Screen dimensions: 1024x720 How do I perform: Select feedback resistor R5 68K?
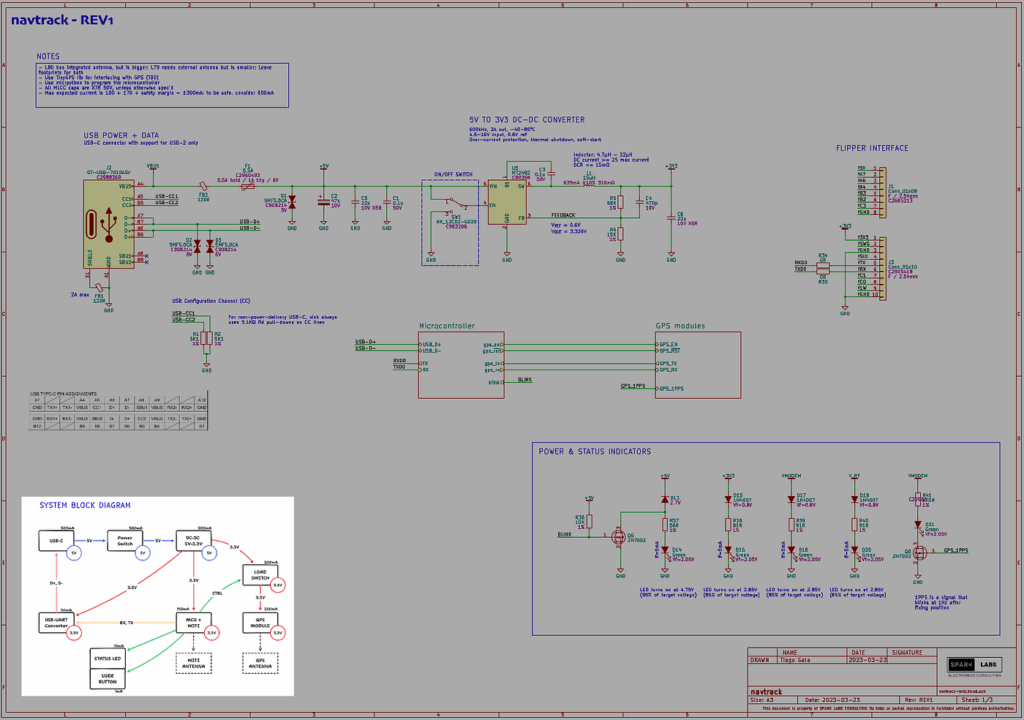click(x=620, y=203)
